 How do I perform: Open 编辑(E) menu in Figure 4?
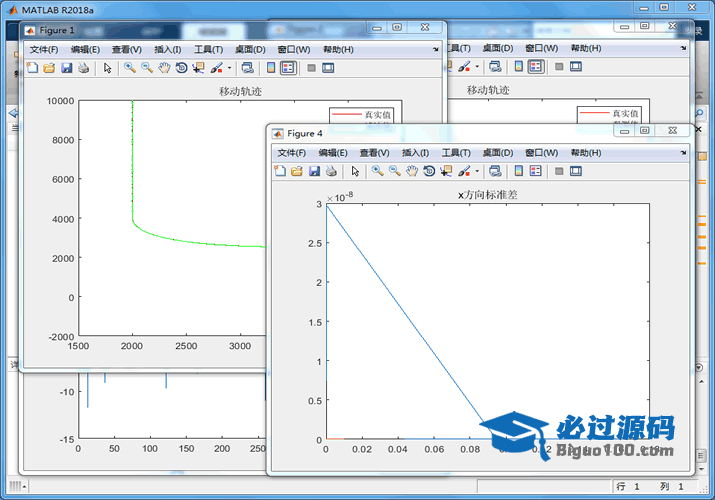tap(333, 153)
